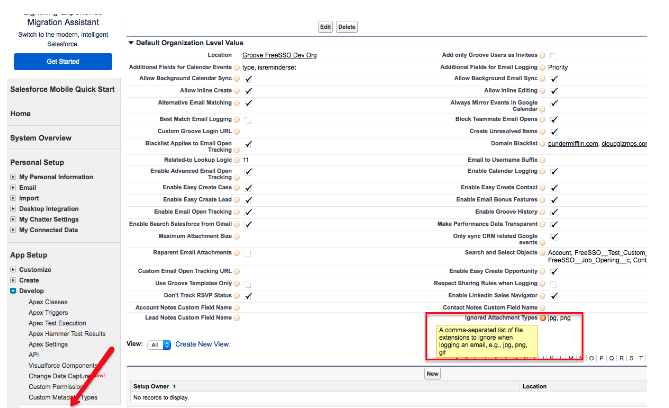
Task: Click help icon for Custom Email Open Tracking URL
Action: pos(236,271)
